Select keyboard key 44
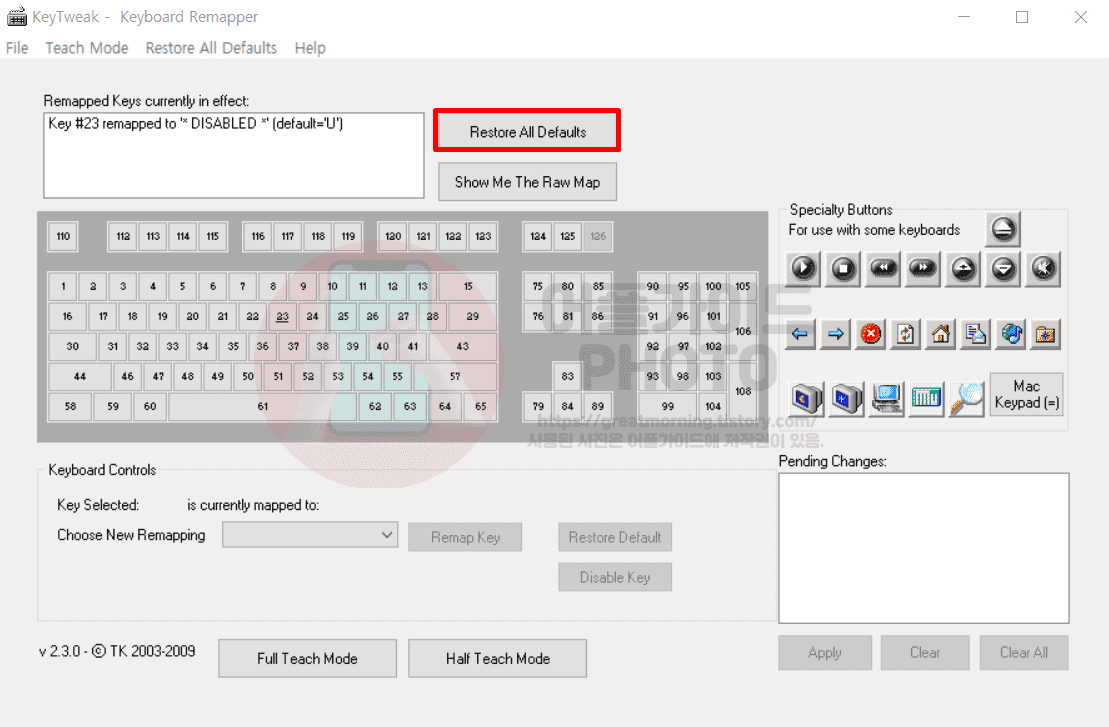This screenshot has width=1109, height=727. tap(80, 376)
